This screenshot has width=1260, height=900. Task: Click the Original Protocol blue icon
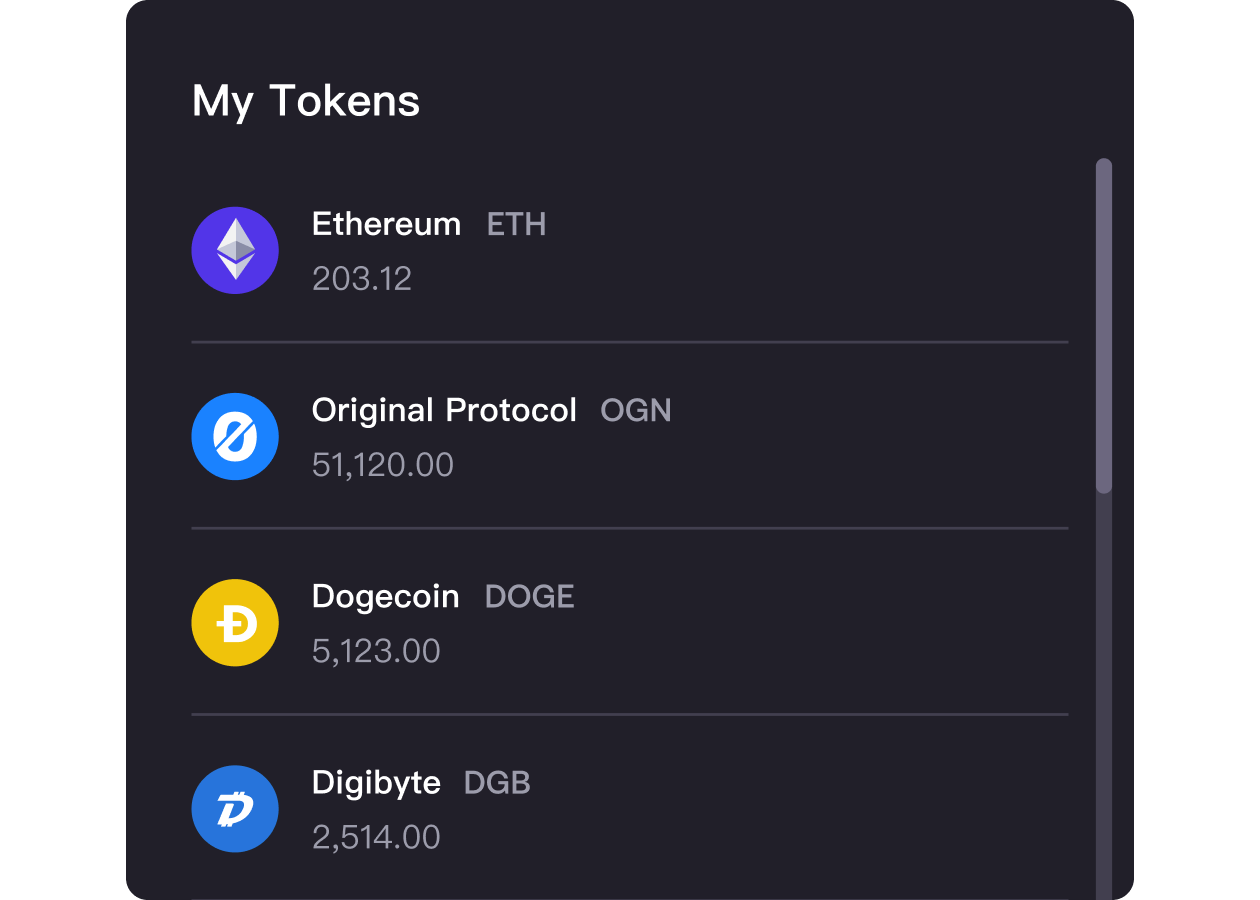point(235,436)
